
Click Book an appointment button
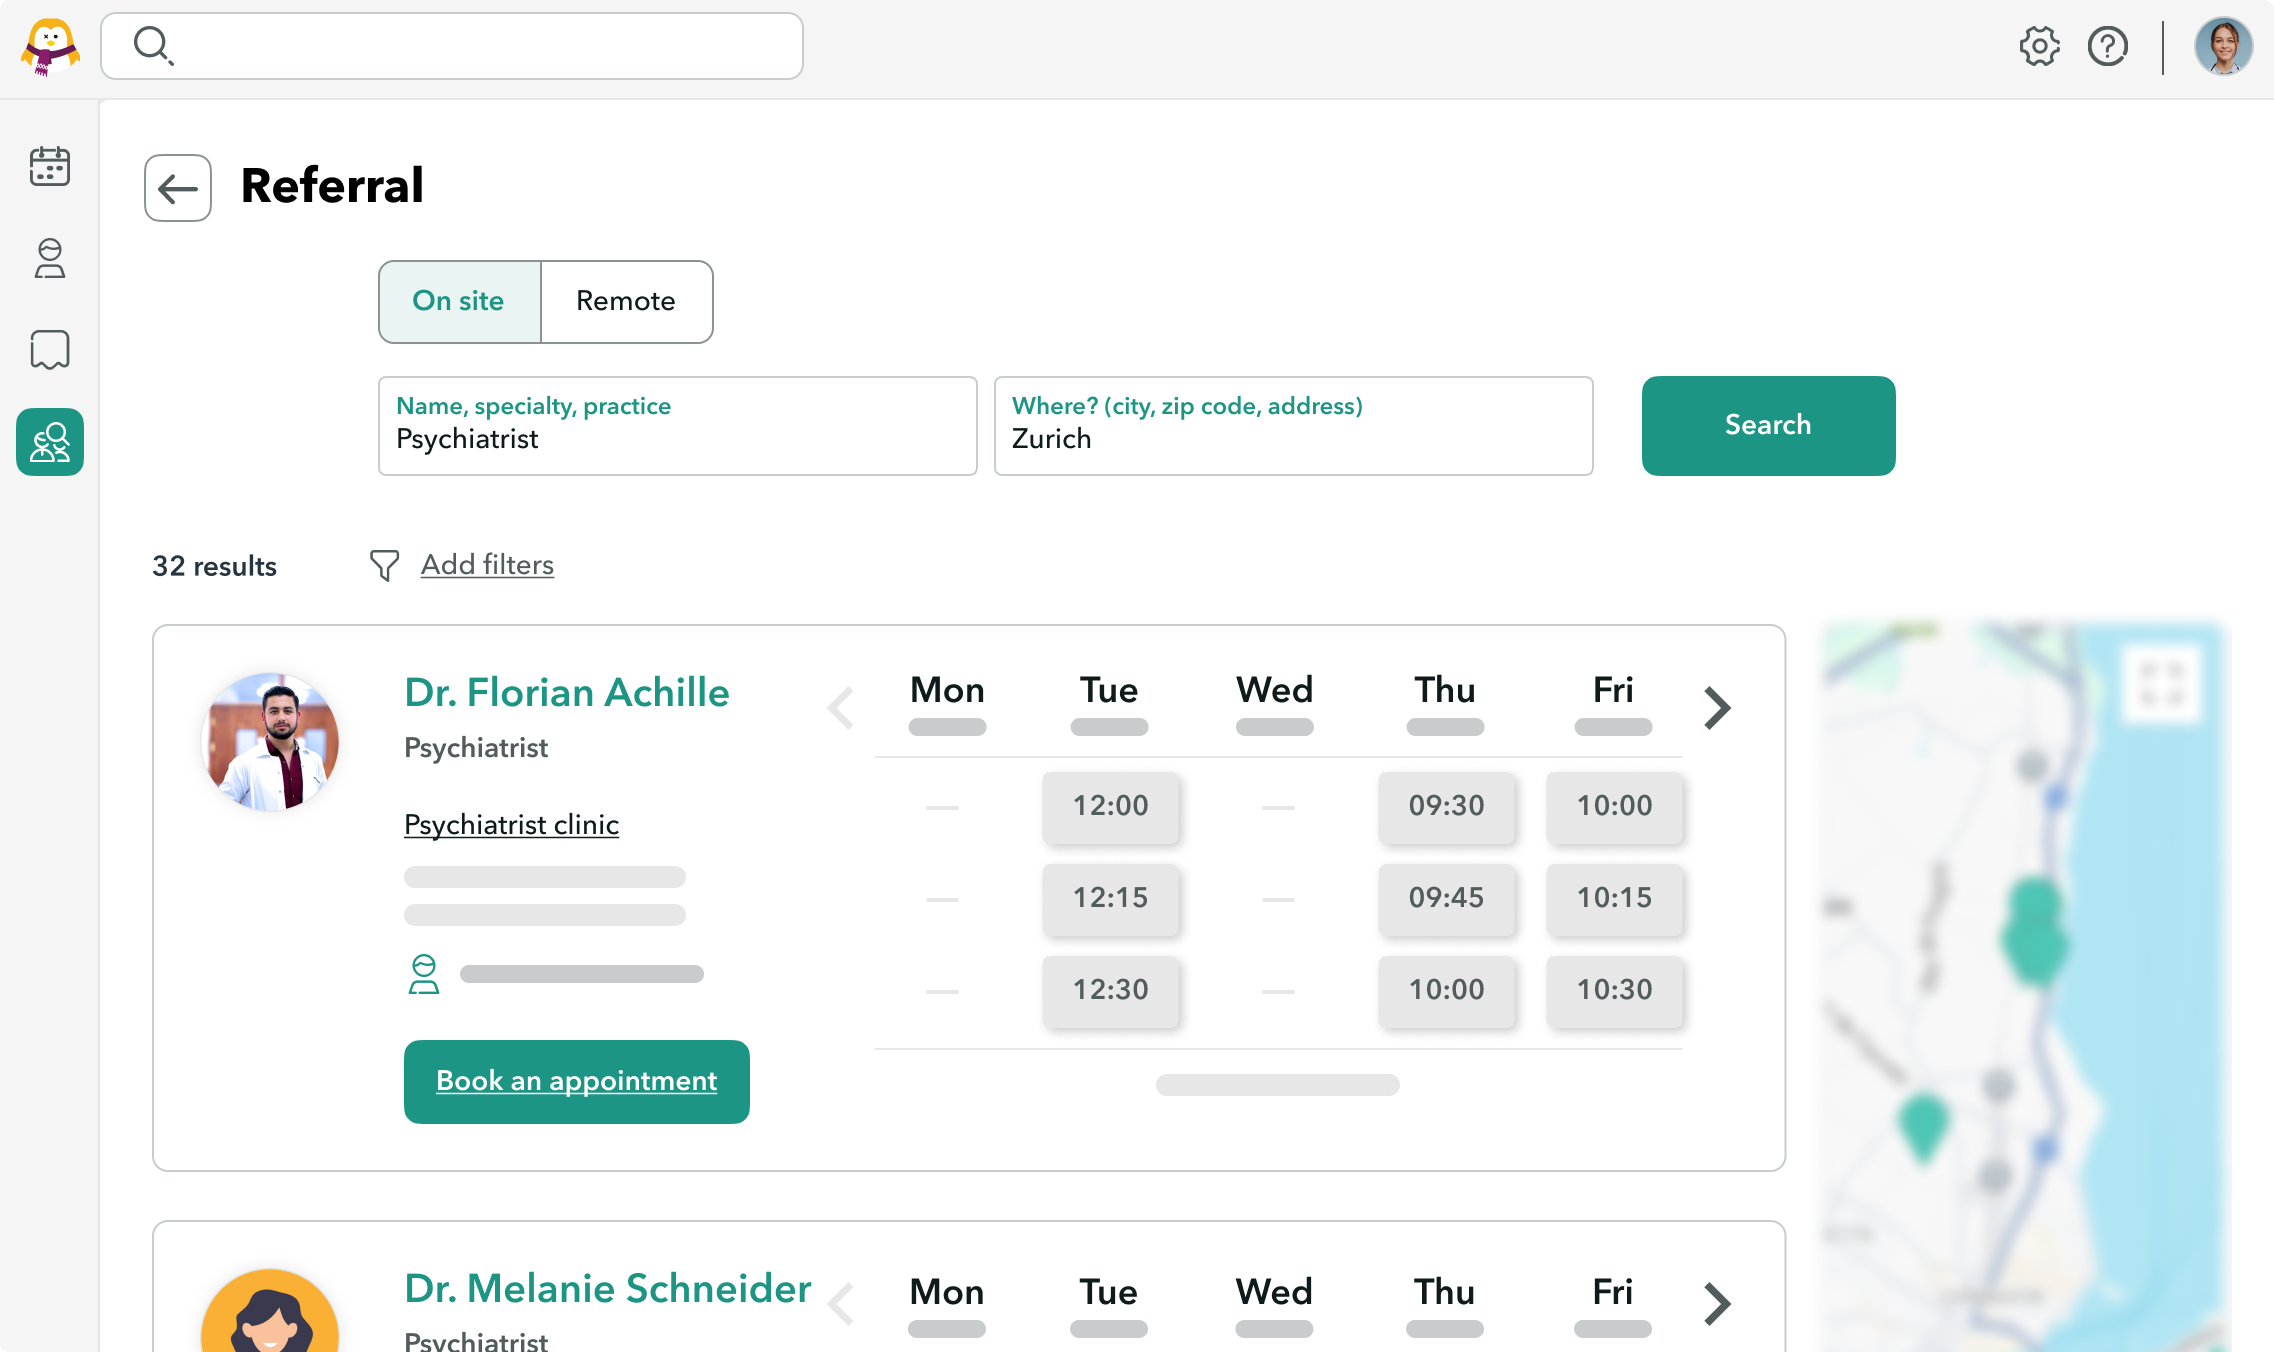[x=577, y=1082]
